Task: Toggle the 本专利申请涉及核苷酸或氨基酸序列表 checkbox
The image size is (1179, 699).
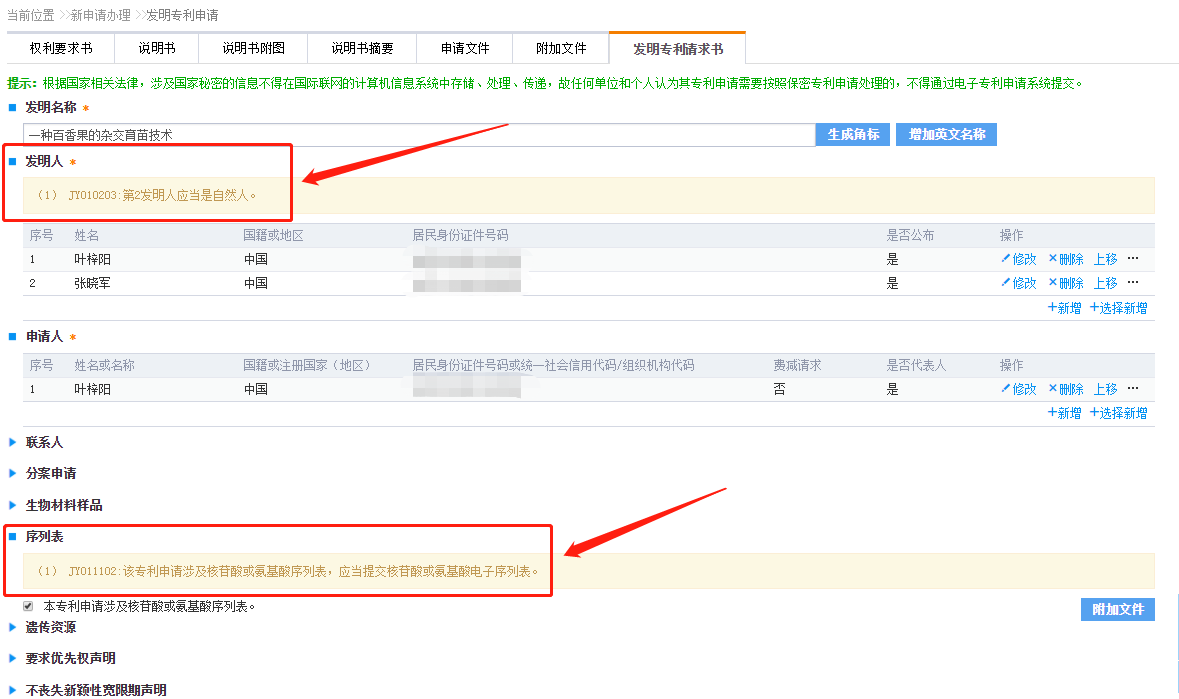Action: [28, 606]
